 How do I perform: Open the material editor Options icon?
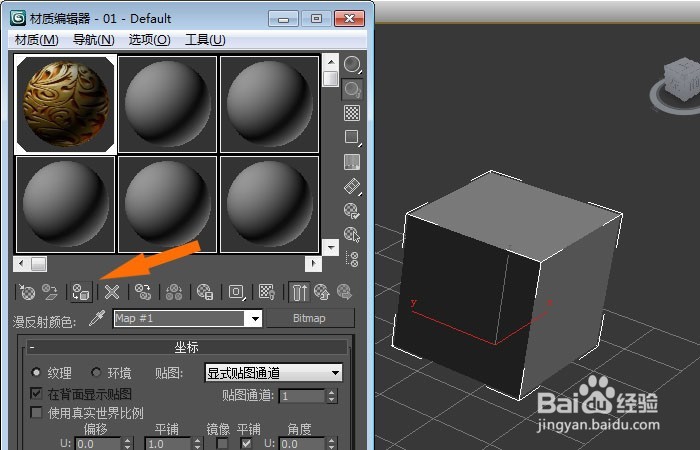pyautogui.click(x=352, y=210)
